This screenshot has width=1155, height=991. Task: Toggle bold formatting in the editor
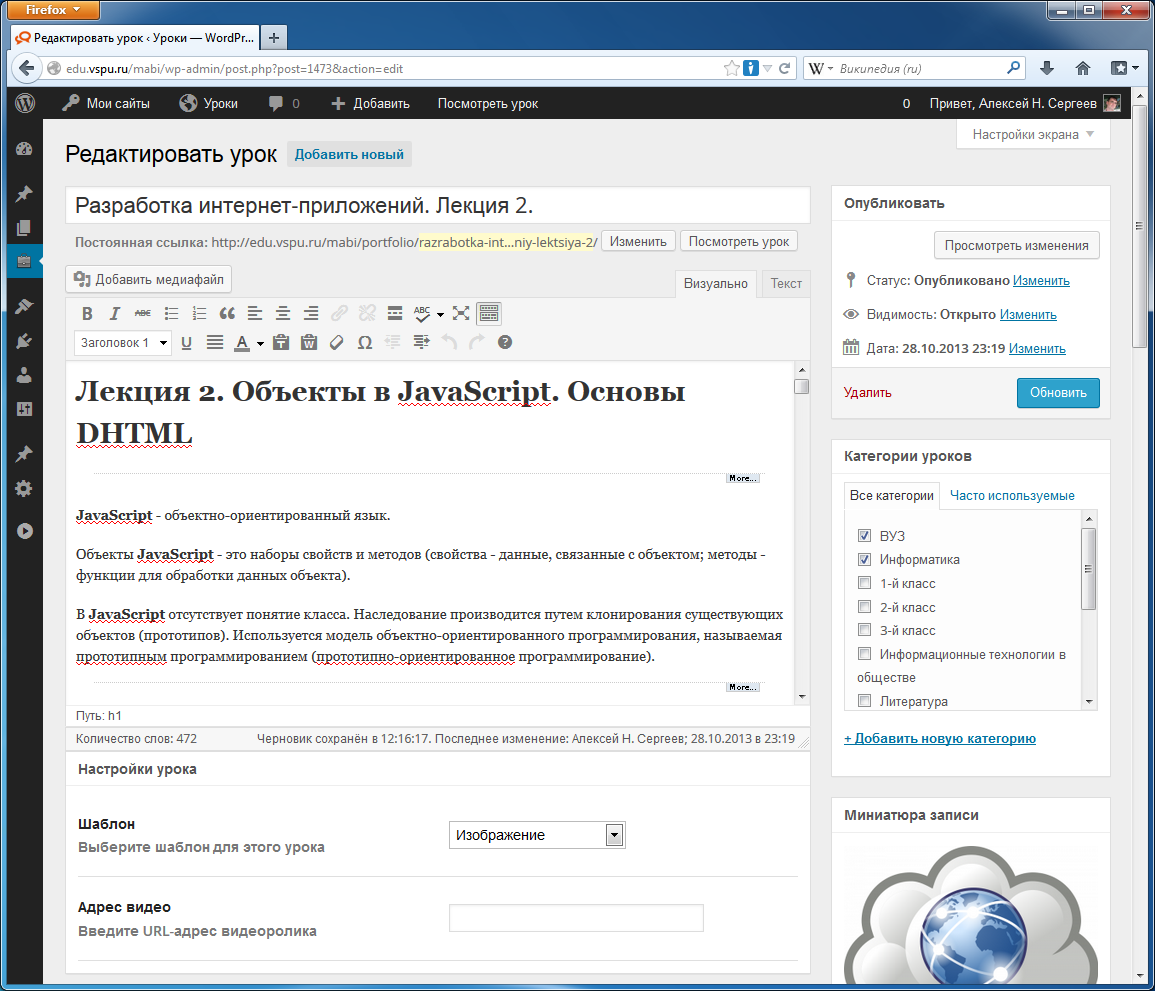click(x=87, y=313)
